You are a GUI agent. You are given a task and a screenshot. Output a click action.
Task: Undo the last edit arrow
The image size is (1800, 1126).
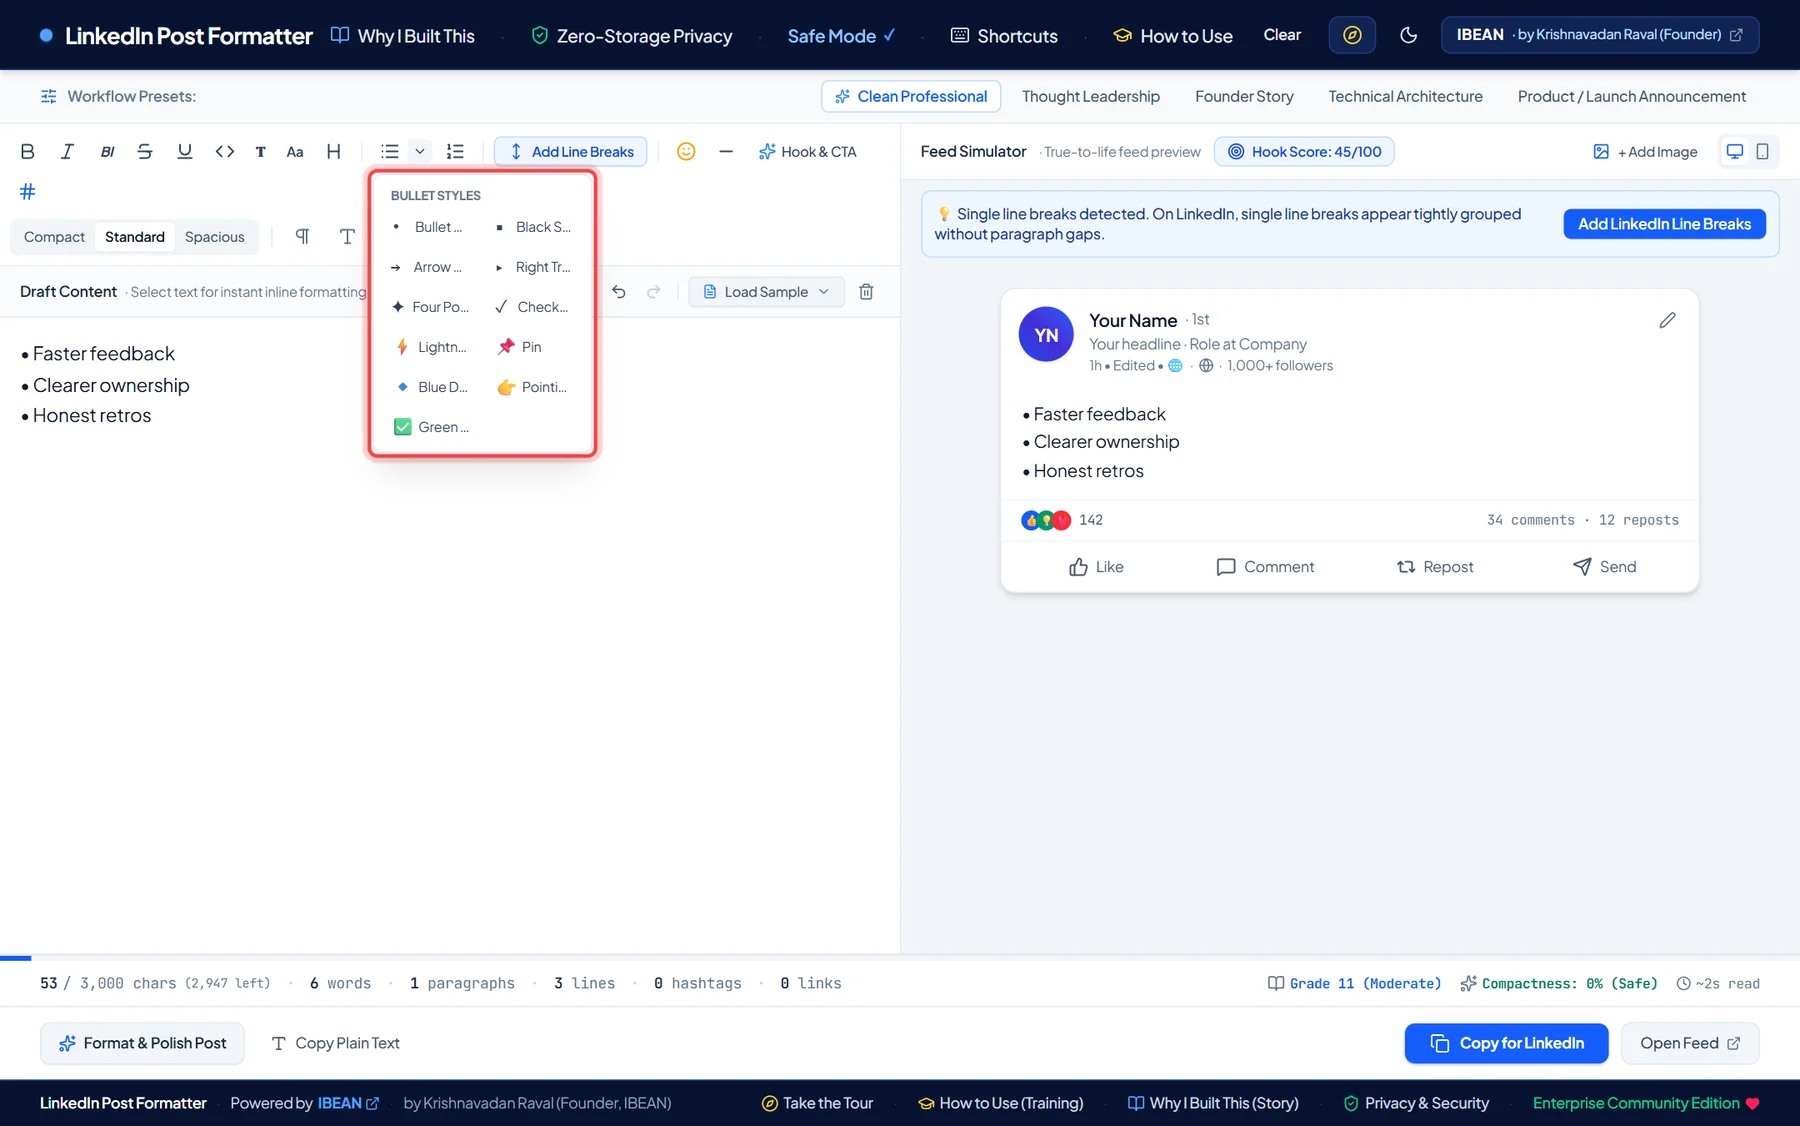click(619, 292)
